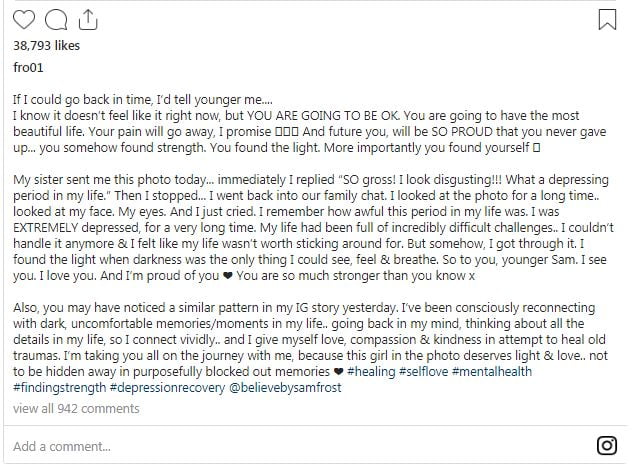Browse the #mentalhealth hashtag

click(x=492, y=371)
